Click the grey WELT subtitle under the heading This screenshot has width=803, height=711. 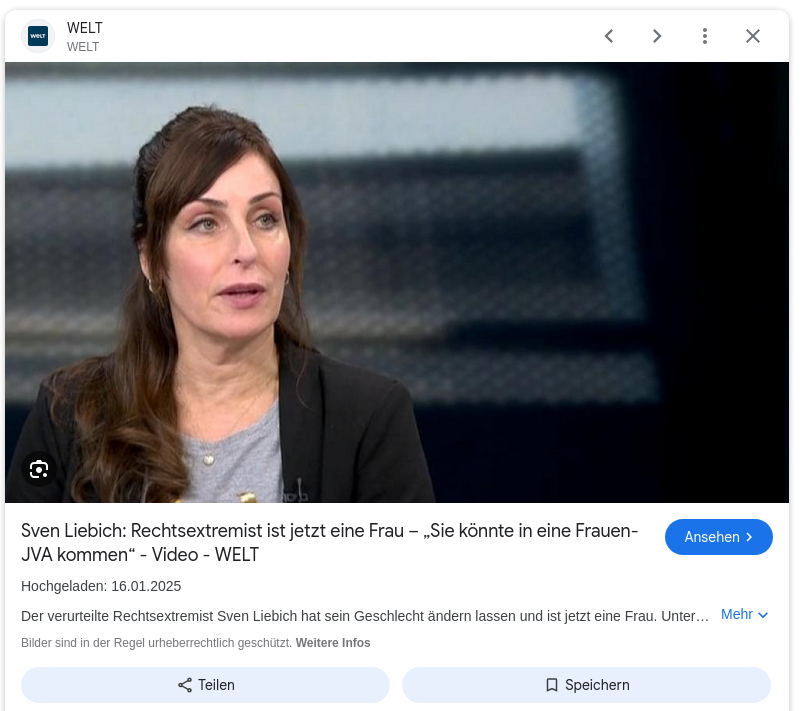[x=82, y=47]
